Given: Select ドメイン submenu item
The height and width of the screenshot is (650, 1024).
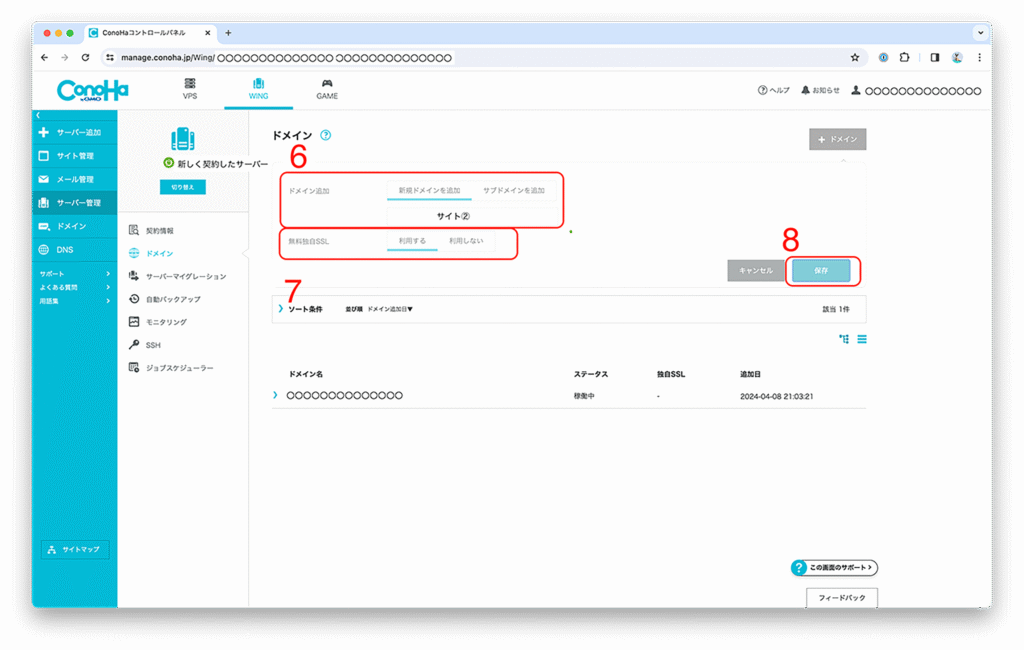Looking at the screenshot, I should point(152,253).
